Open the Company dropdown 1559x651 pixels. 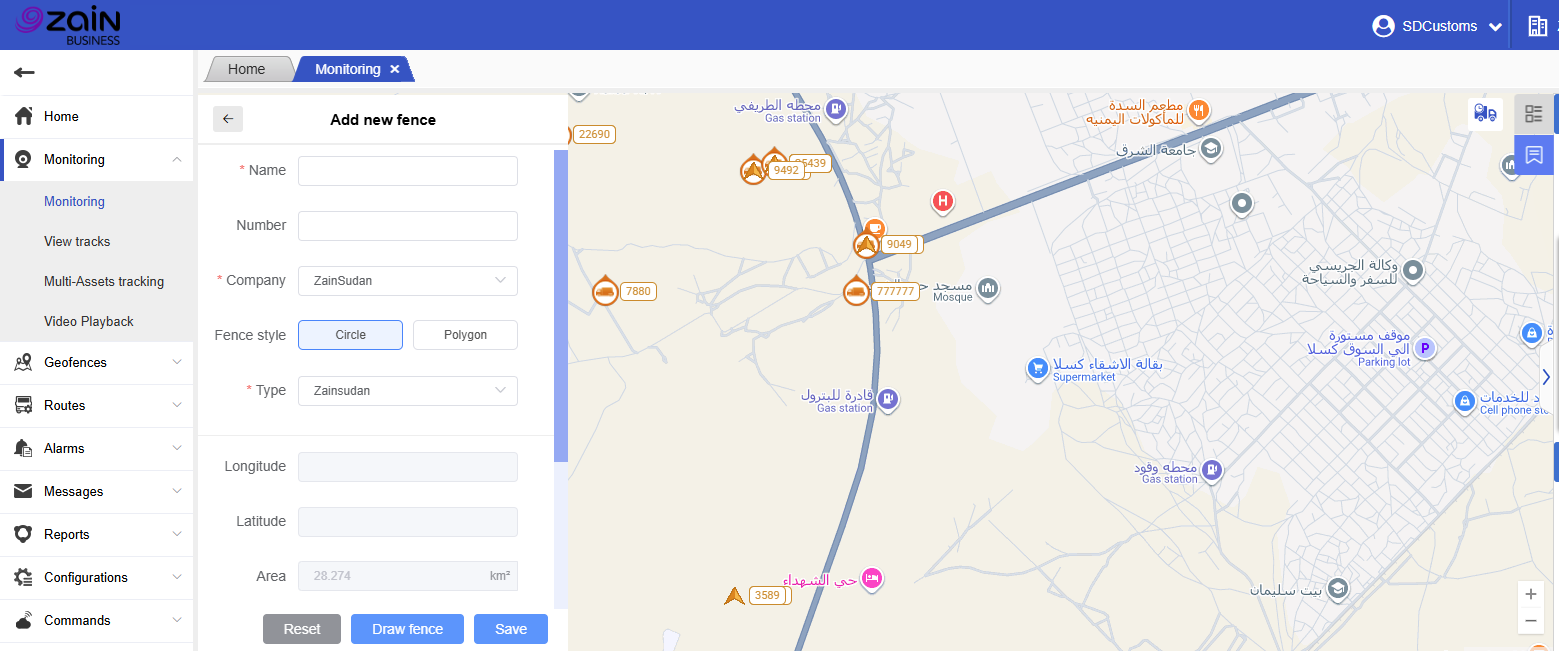click(408, 281)
